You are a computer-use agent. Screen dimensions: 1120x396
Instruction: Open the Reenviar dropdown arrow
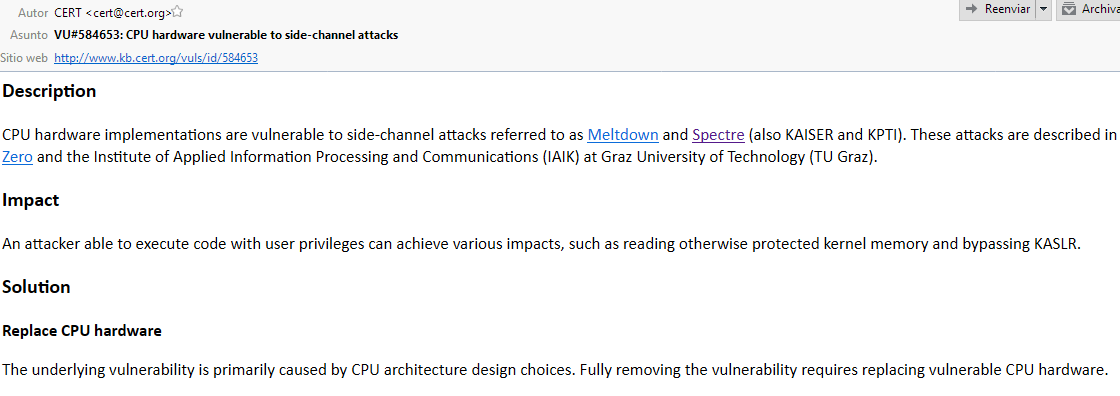click(1044, 9)
